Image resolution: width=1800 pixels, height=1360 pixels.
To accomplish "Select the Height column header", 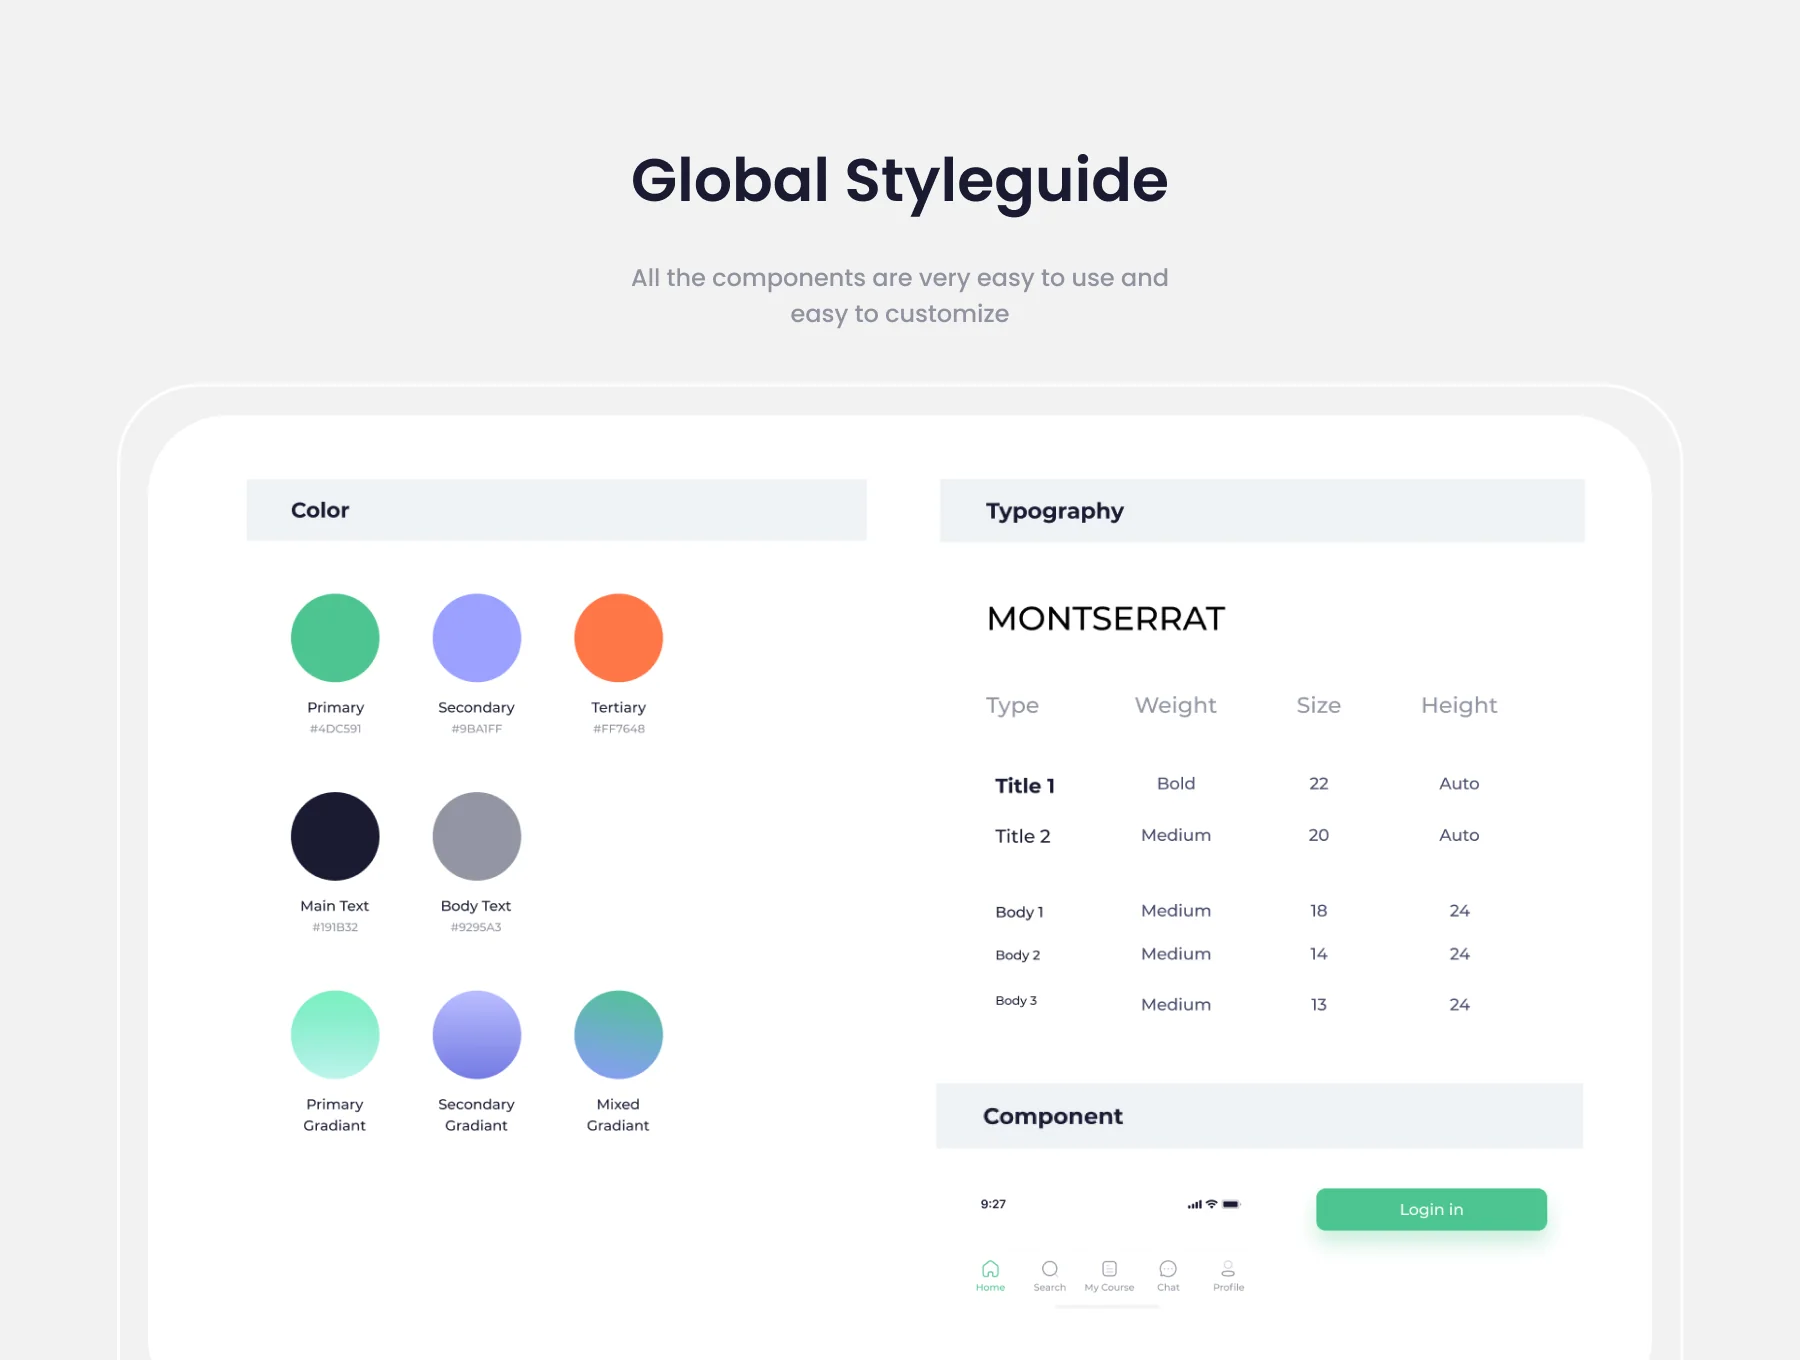I will 1459,706.
